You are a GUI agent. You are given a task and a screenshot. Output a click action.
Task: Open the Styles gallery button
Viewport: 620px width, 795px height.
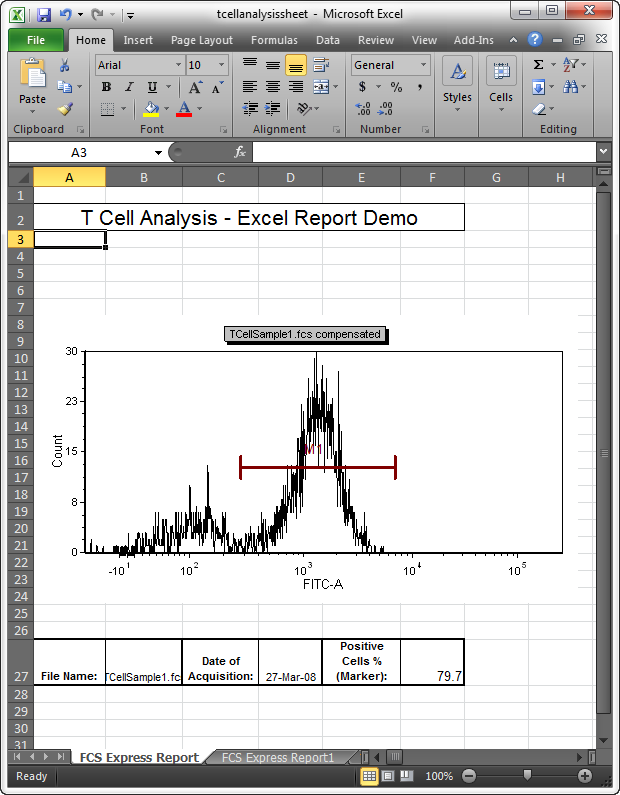(457, 85)
